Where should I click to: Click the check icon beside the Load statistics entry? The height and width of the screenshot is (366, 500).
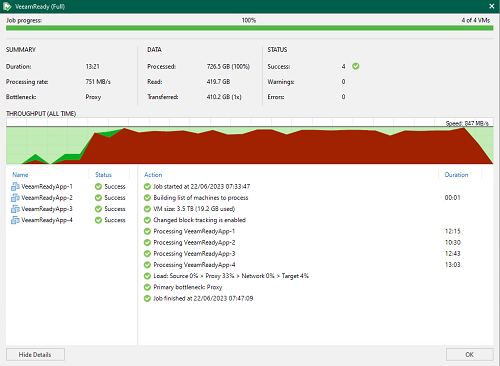pyautogui.click(x=147, y=276)
